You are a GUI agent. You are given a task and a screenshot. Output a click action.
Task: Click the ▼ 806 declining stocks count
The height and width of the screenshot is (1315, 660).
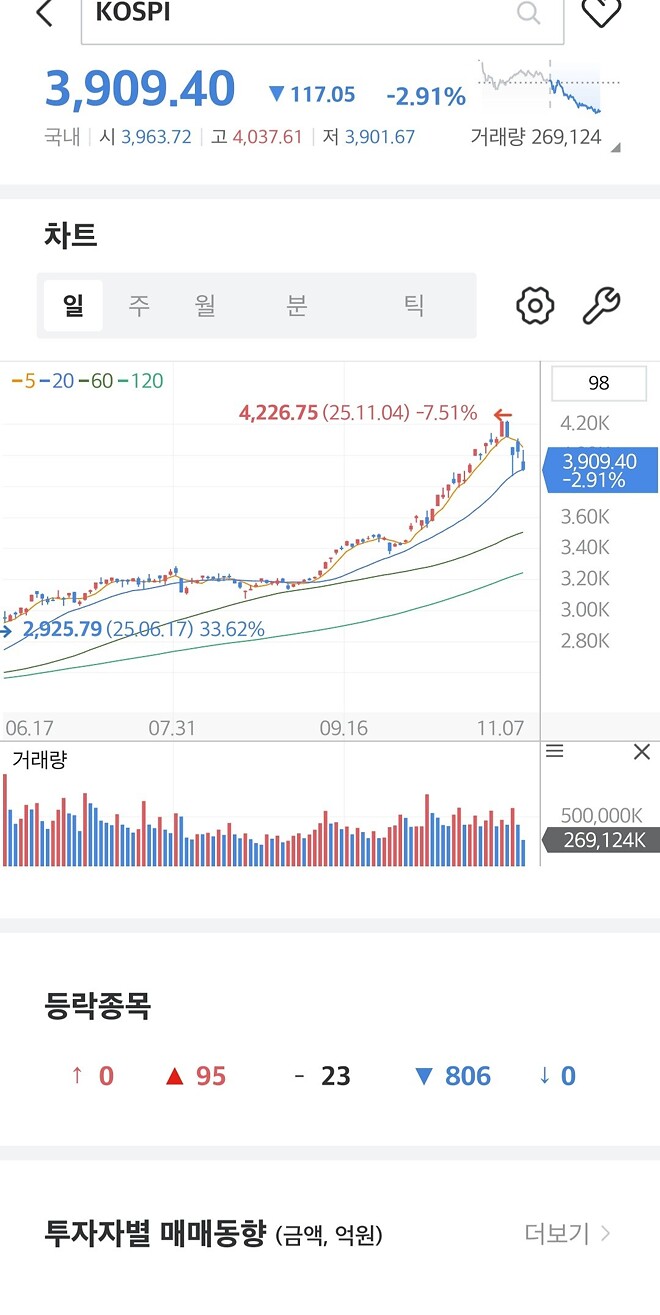(x=450, y=1075)
